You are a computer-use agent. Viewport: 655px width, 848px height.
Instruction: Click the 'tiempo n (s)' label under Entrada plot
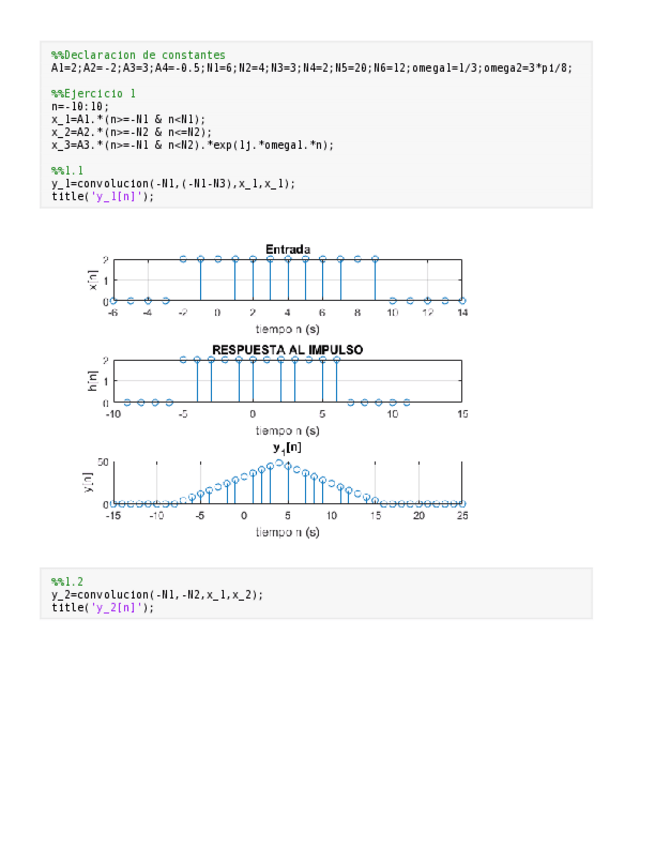coord(287,328)
